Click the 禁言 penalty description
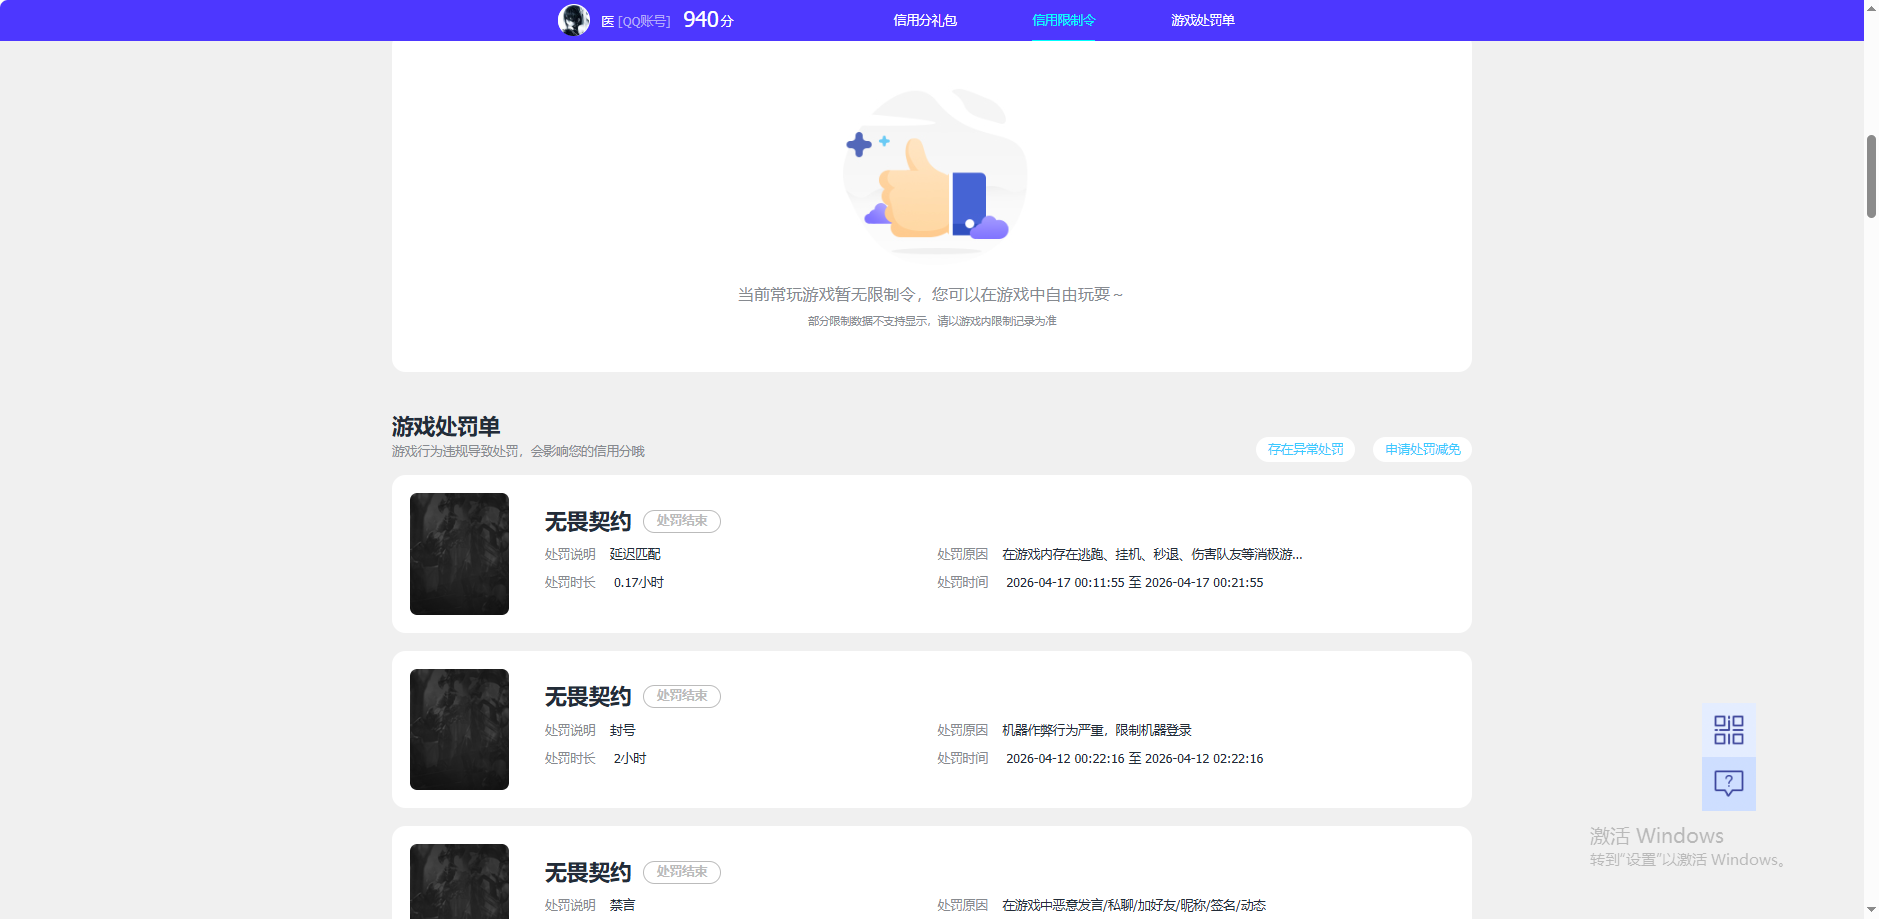Image resolution: width=1879 pixels, height=919 pixels. 622,905
